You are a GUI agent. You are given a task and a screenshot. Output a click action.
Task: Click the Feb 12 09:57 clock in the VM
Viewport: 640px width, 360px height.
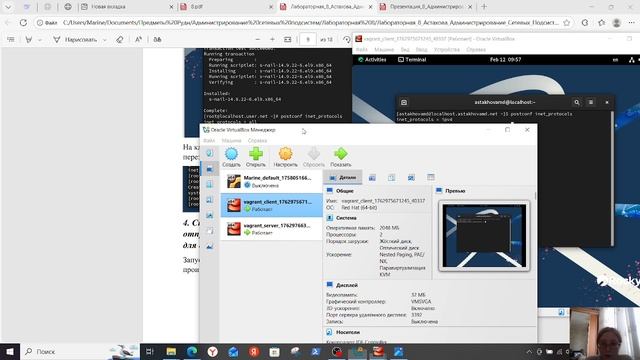click(505, 60)
